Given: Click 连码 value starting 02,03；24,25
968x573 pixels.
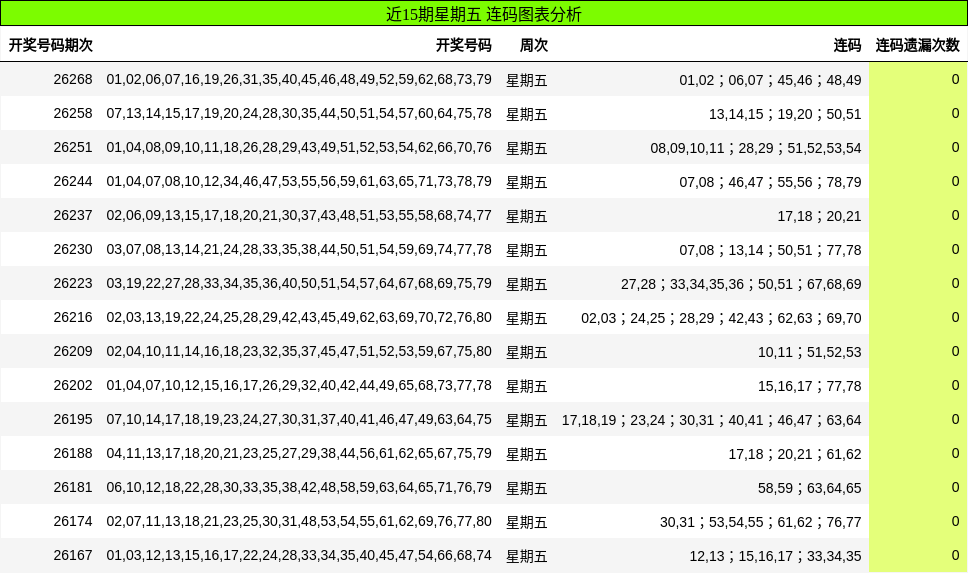Looking at the screenshot, I should (721, 318).
